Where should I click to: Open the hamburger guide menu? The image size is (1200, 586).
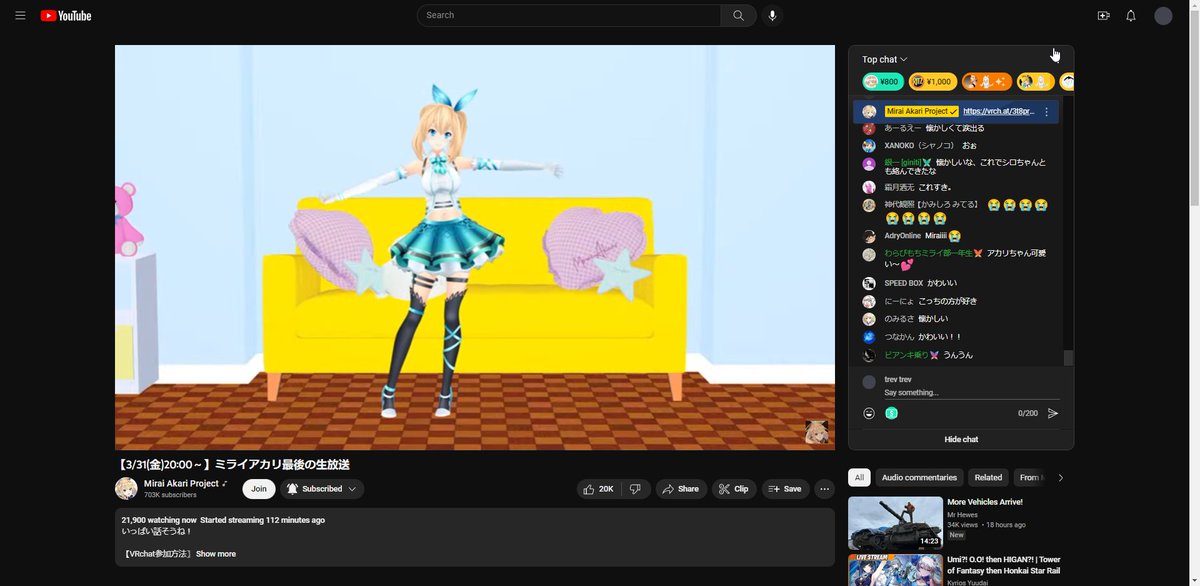pos(20,16)
